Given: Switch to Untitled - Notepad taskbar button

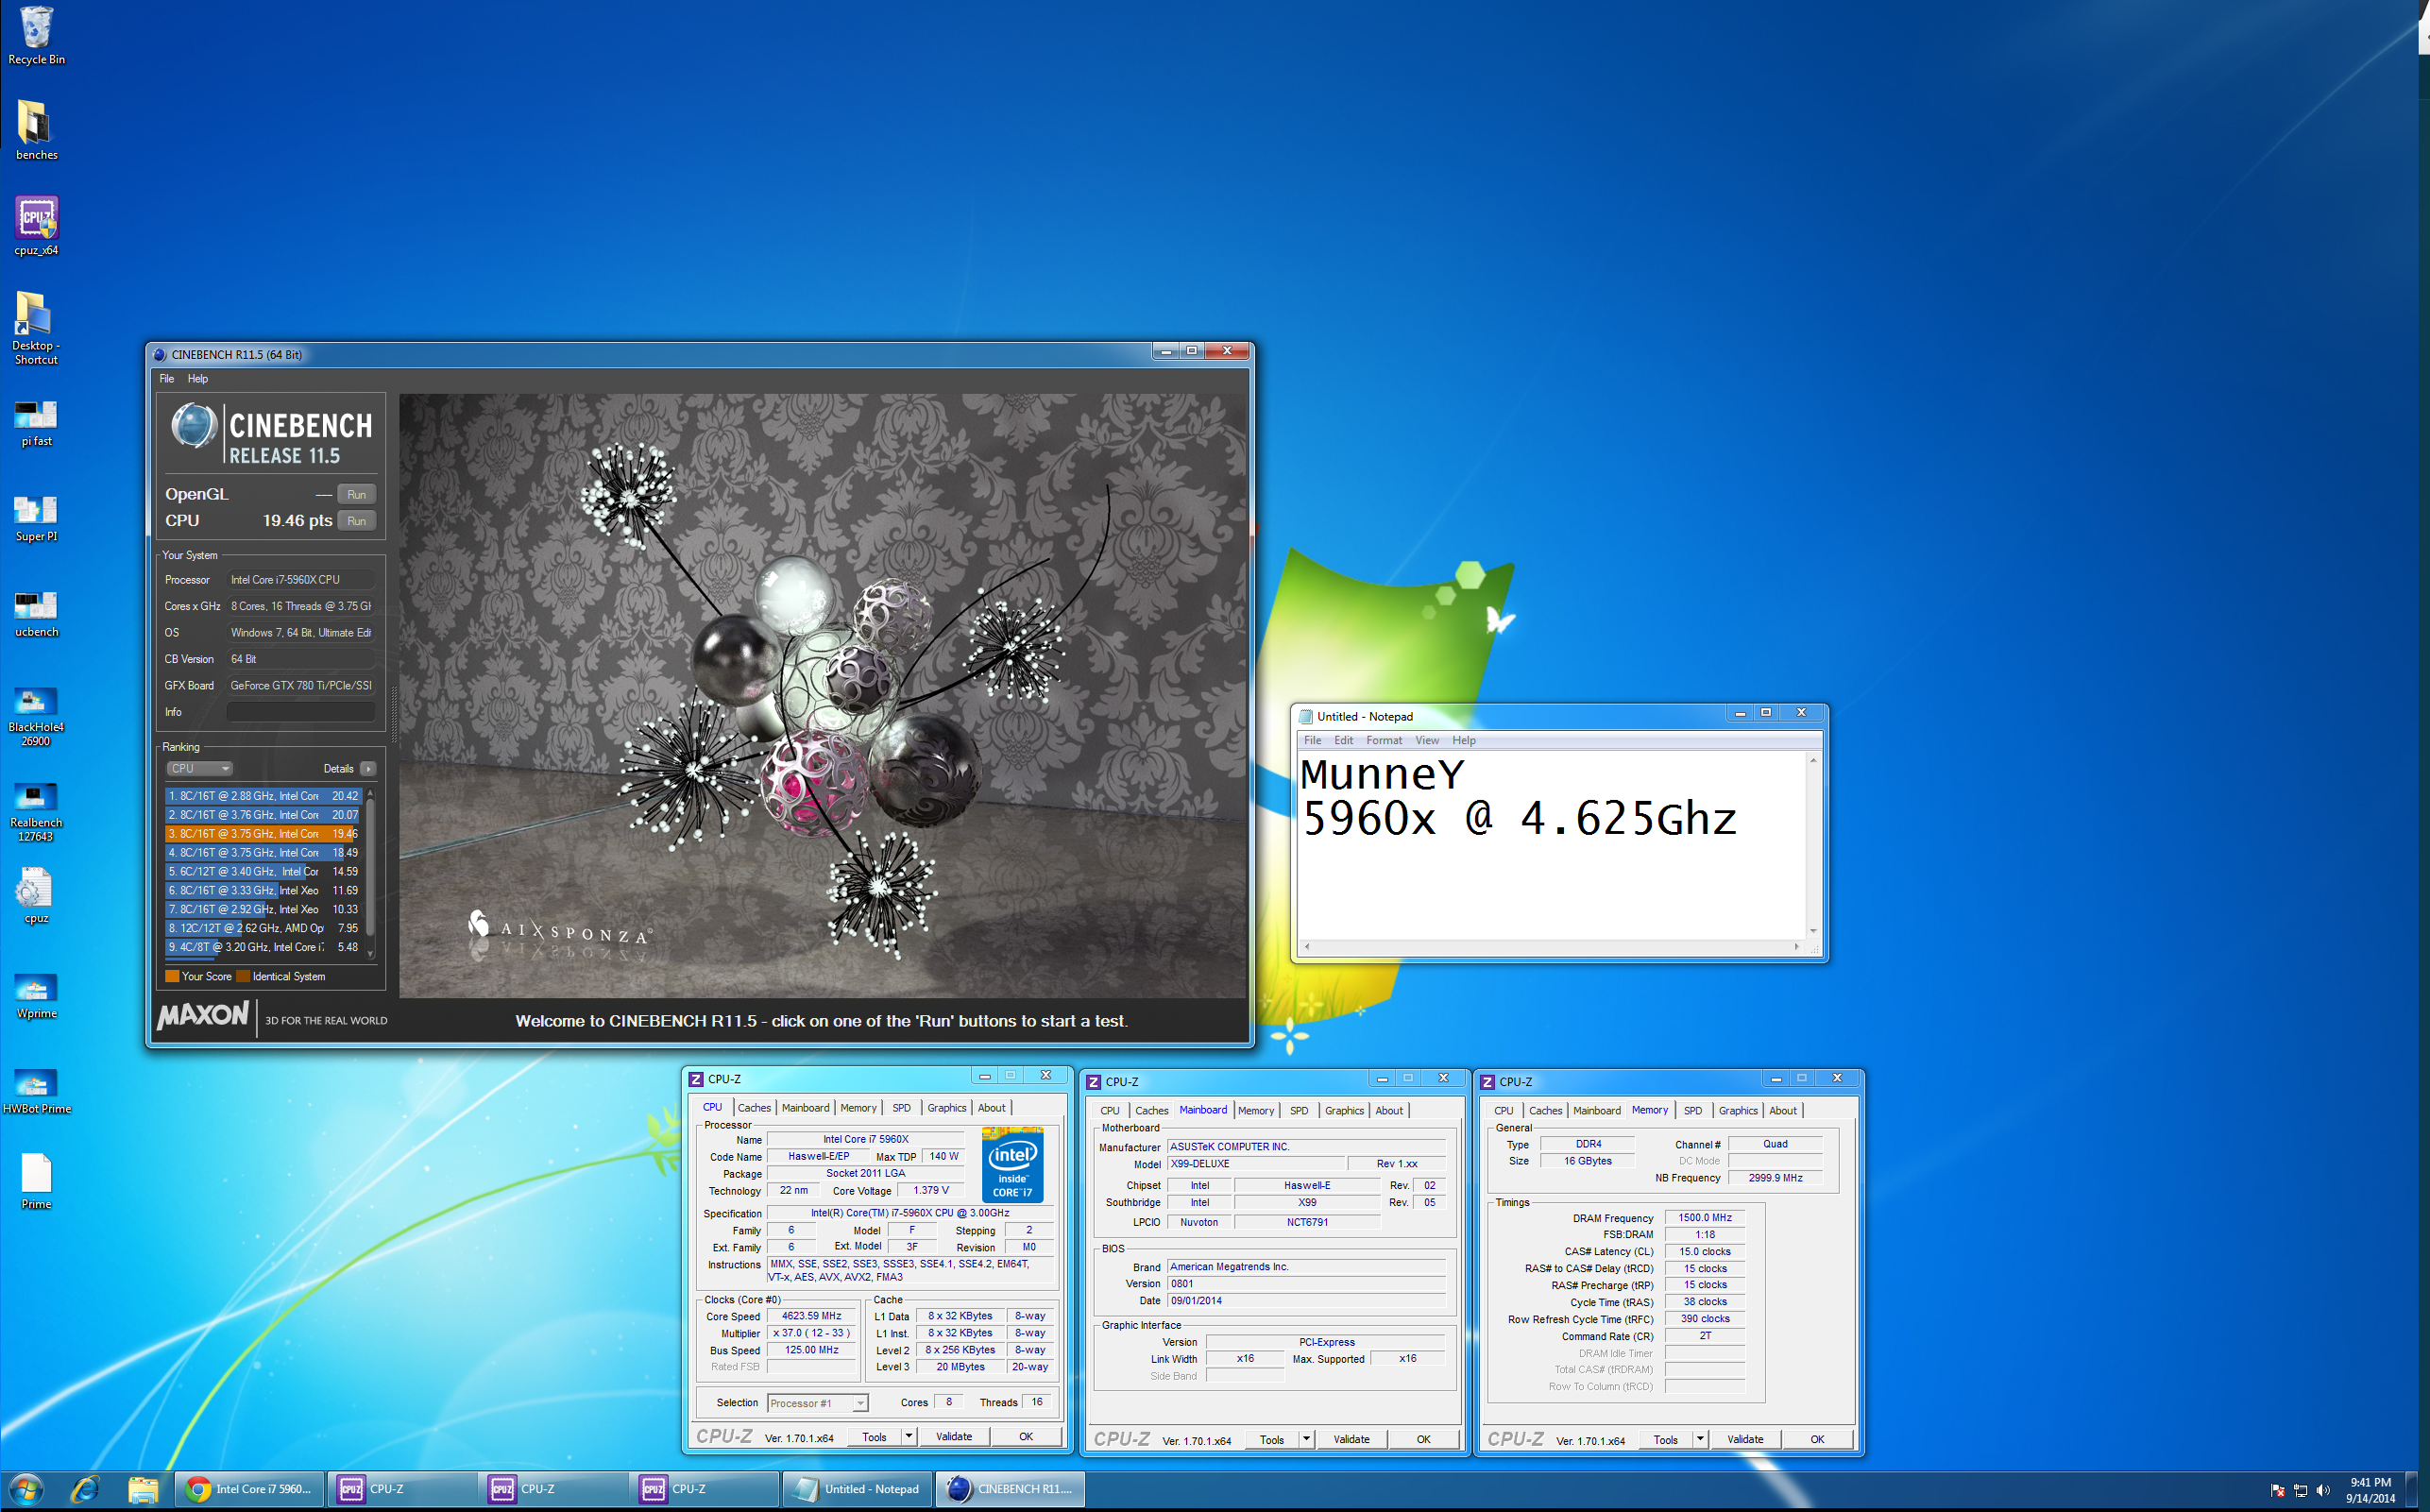Looking at the screenshot, I should point(857,1489).
